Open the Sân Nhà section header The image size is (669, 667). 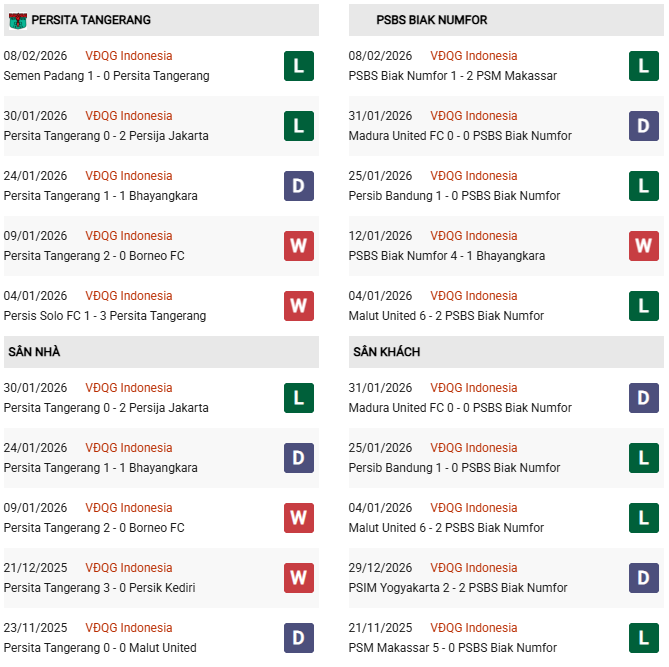click(34, 352)
